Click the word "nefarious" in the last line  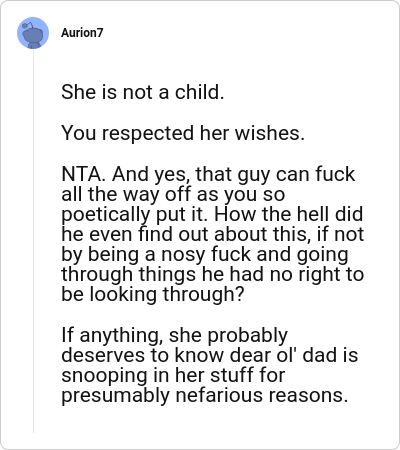(220, 396)
